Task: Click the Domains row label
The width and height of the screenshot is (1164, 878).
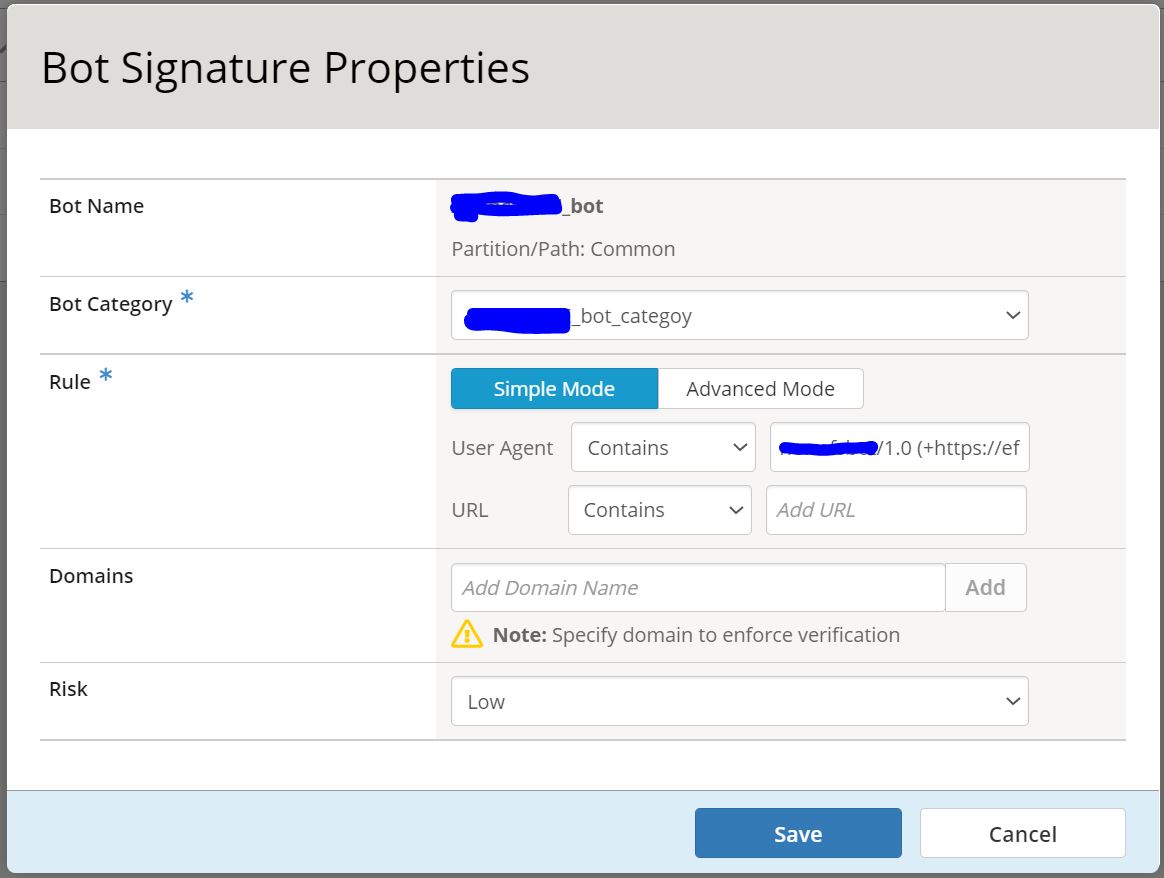Action: point(91,576)
